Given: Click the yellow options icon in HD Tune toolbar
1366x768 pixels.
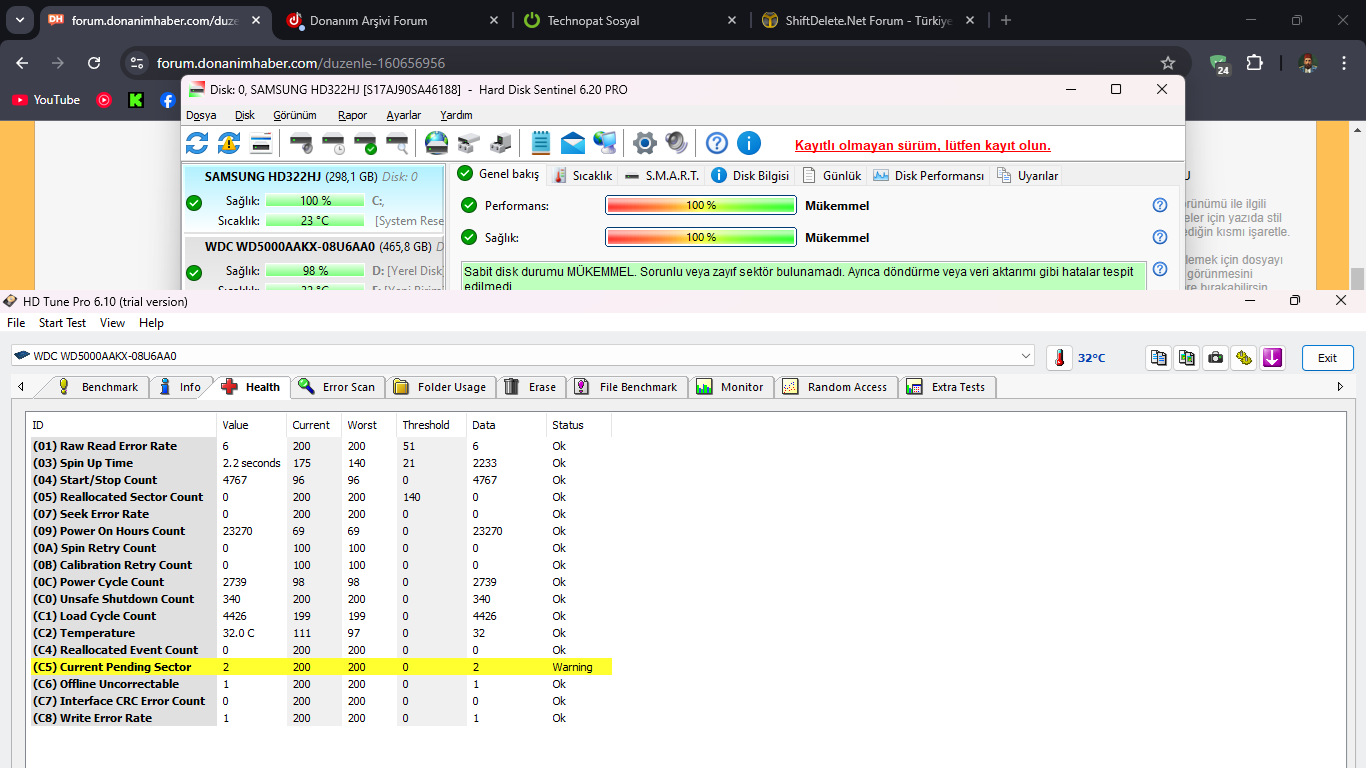Looking at the screenshot, I should coord(1244,357).
